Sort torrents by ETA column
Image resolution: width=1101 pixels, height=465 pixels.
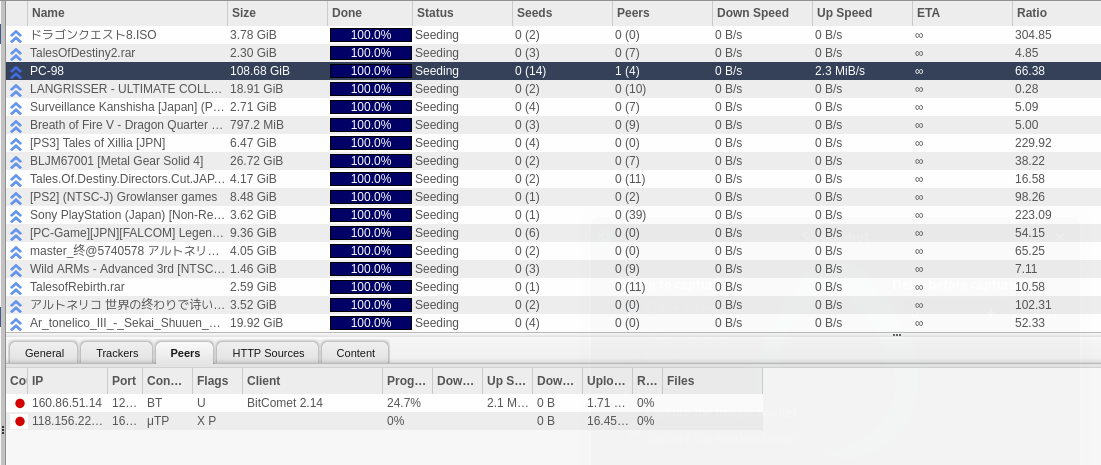coord(962,13)
